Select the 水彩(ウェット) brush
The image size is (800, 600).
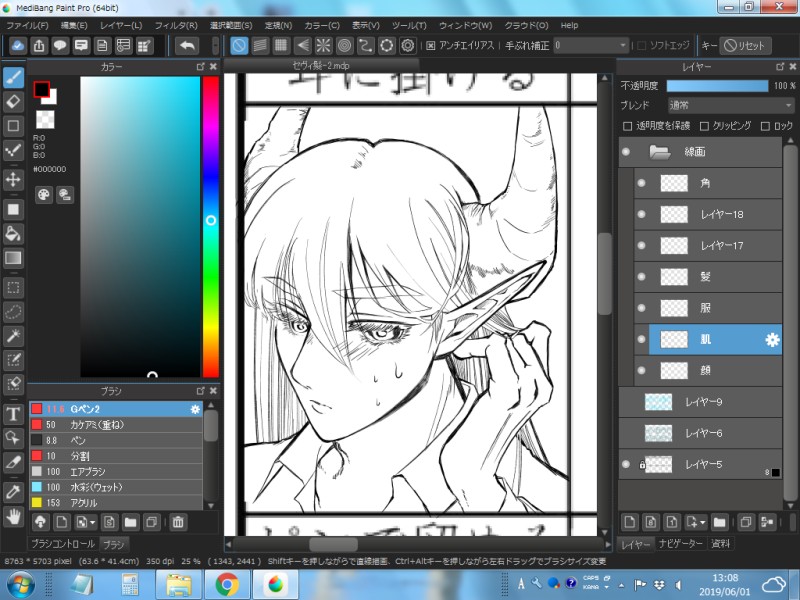116,487
